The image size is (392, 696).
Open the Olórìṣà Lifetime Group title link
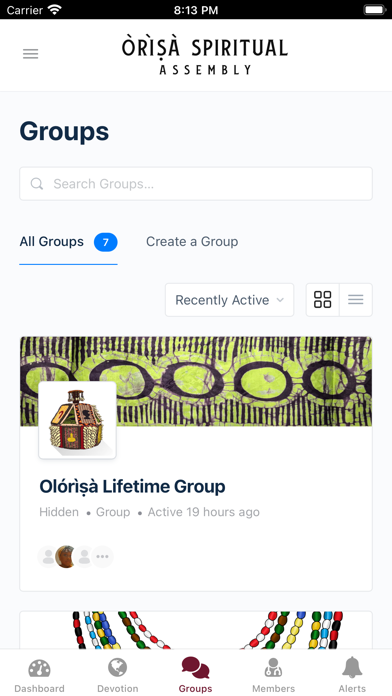click(x=132, y=486)
